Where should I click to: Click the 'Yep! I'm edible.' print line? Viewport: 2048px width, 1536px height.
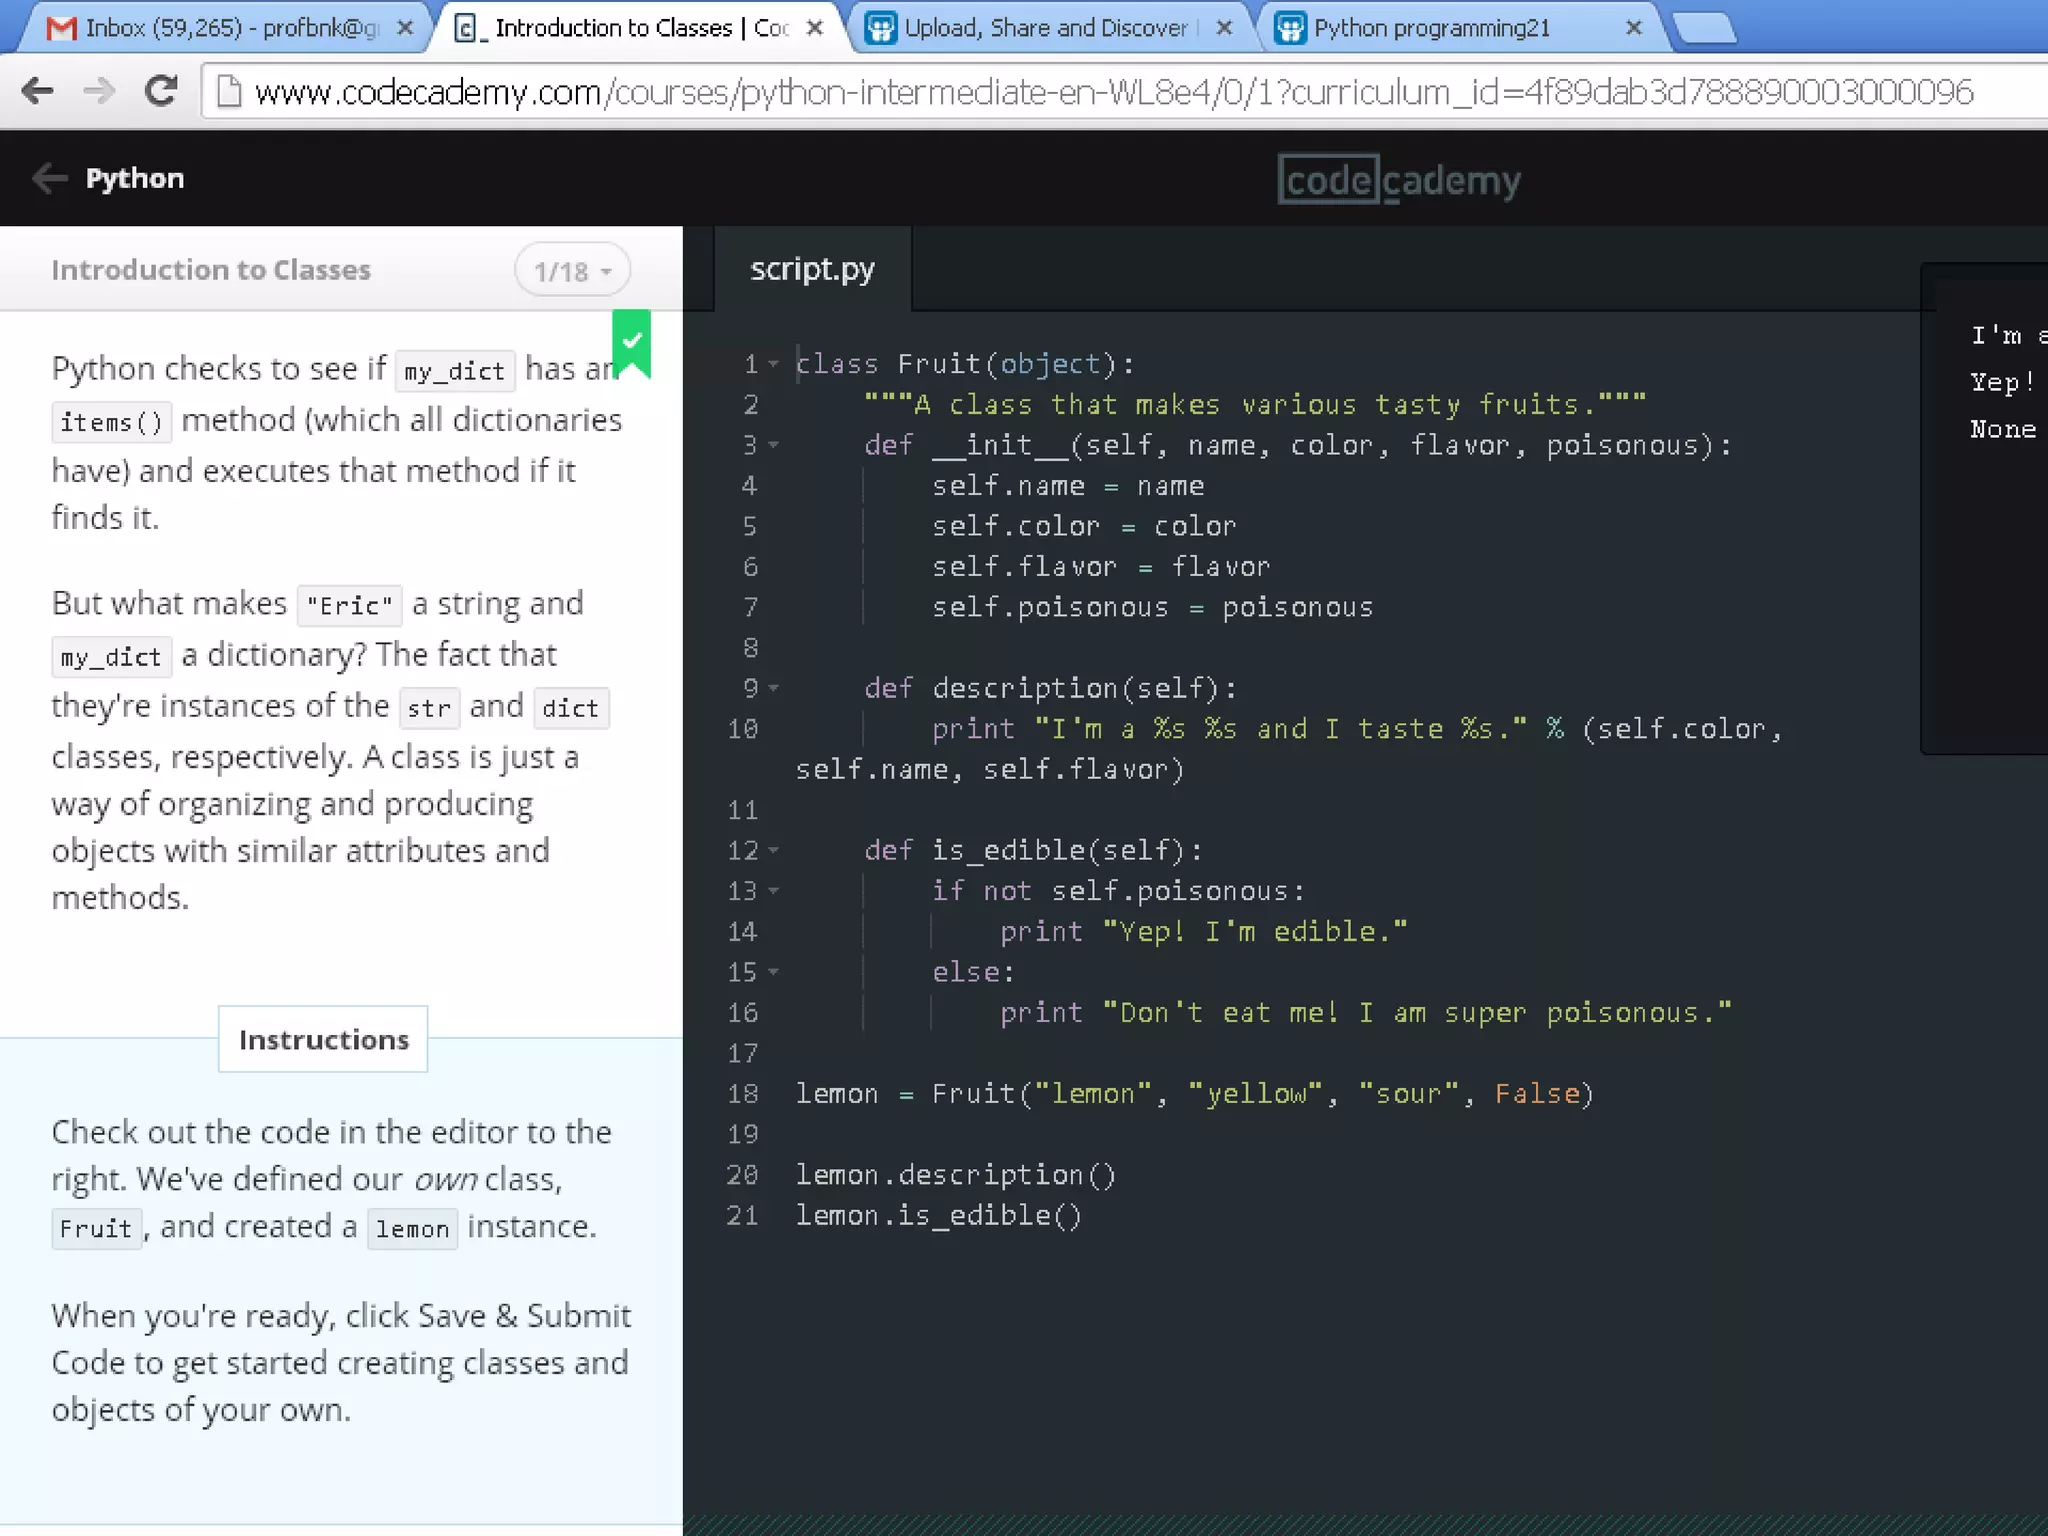(x=1203, y=932)
